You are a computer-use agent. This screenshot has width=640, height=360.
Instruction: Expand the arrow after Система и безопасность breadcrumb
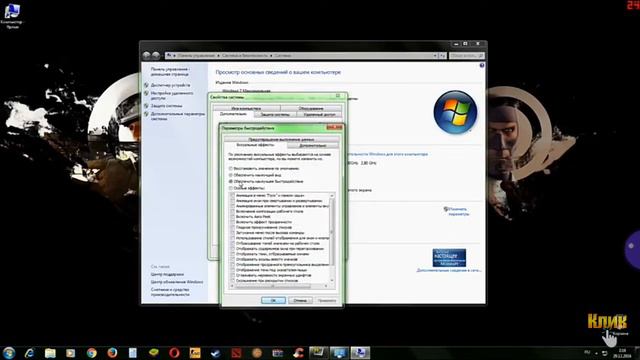pos(271,56)
